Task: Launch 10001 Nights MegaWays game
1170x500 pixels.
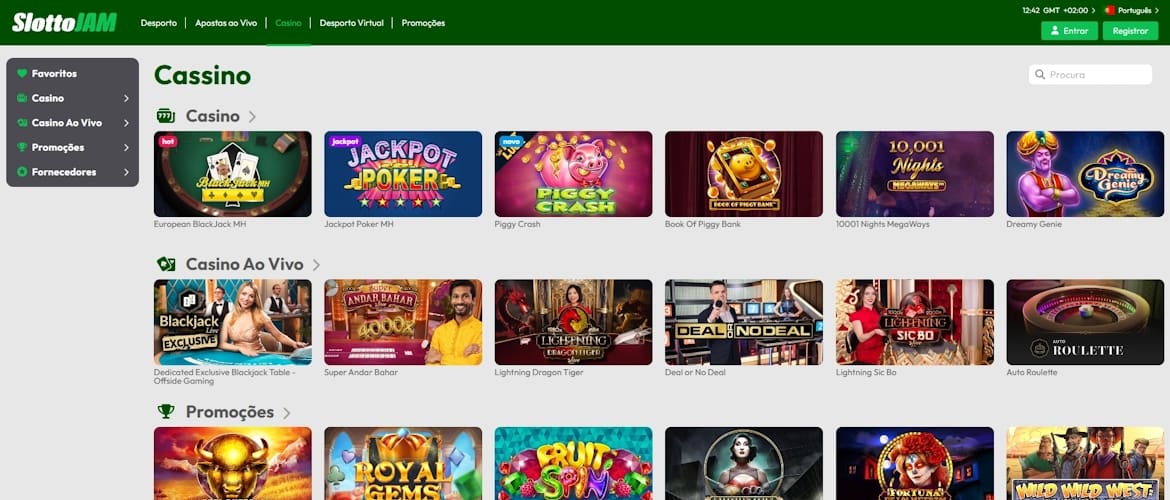Action: 915,174
